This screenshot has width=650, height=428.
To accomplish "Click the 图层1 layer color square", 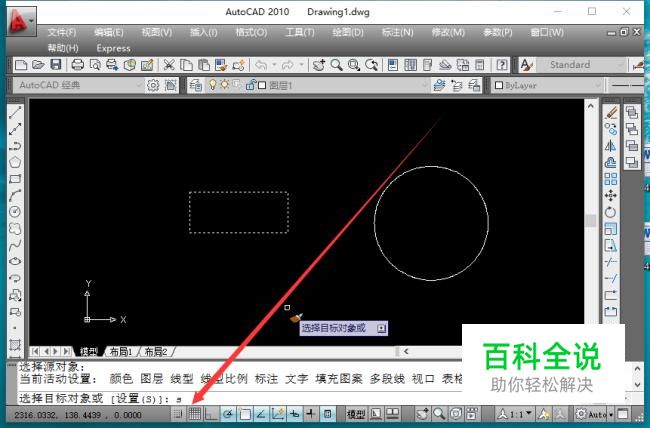I will [262, 85].
